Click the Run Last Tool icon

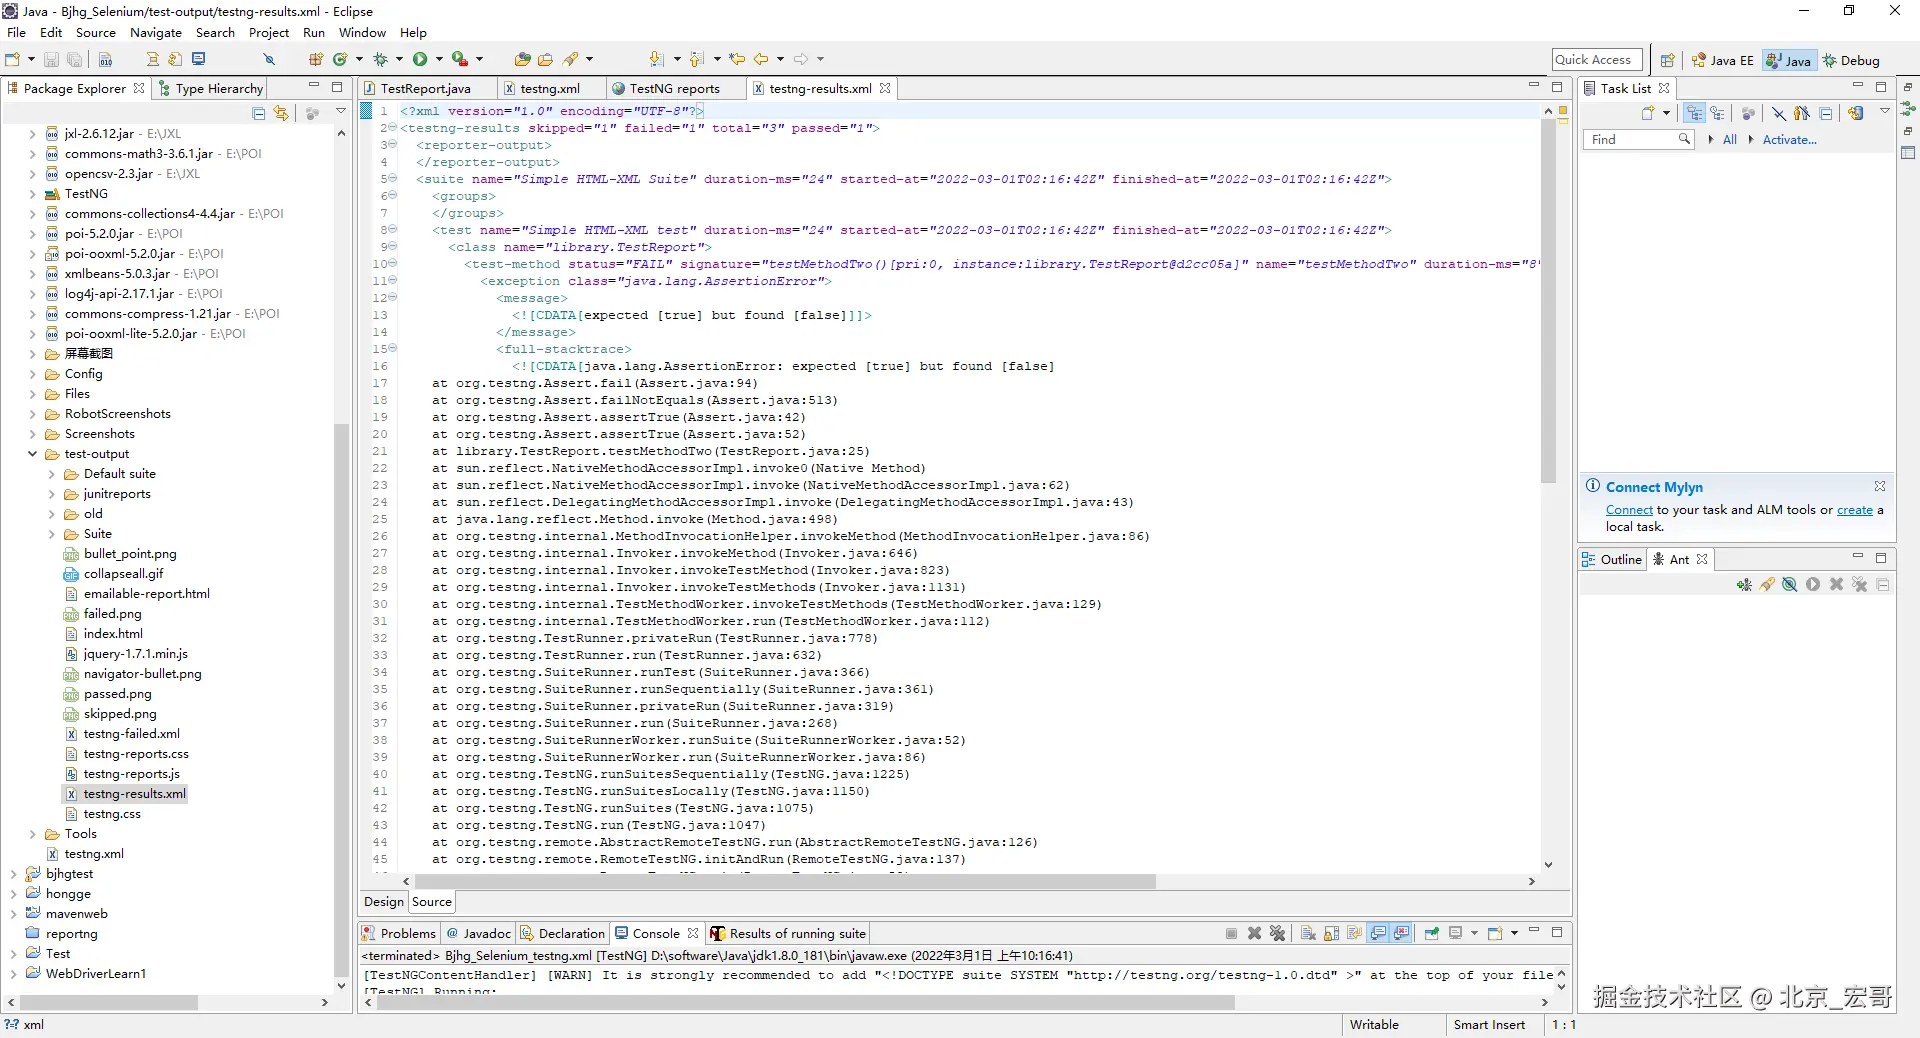pyautogui.click(x=460, y=60)
